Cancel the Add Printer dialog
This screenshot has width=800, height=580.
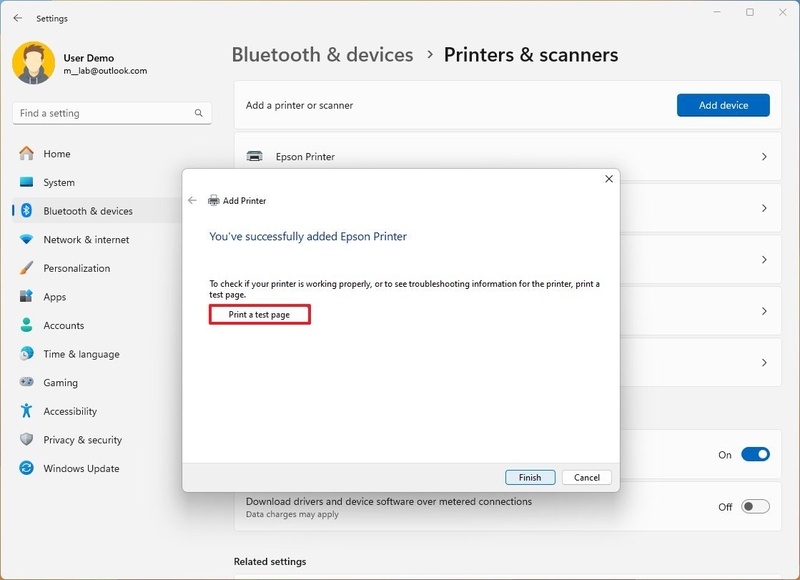587,477
